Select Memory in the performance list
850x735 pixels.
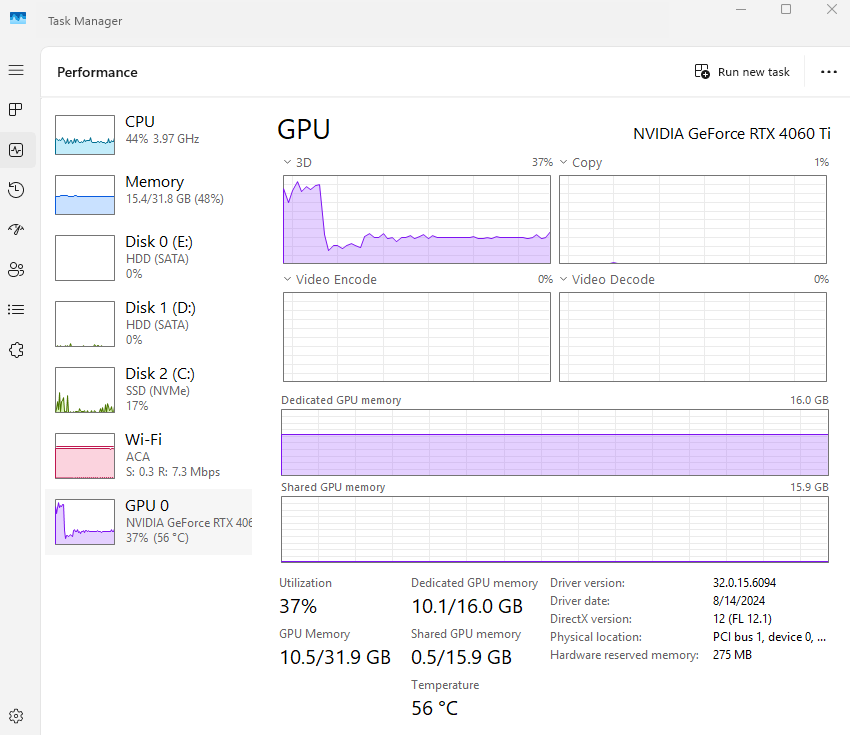[x=149, y=195]
